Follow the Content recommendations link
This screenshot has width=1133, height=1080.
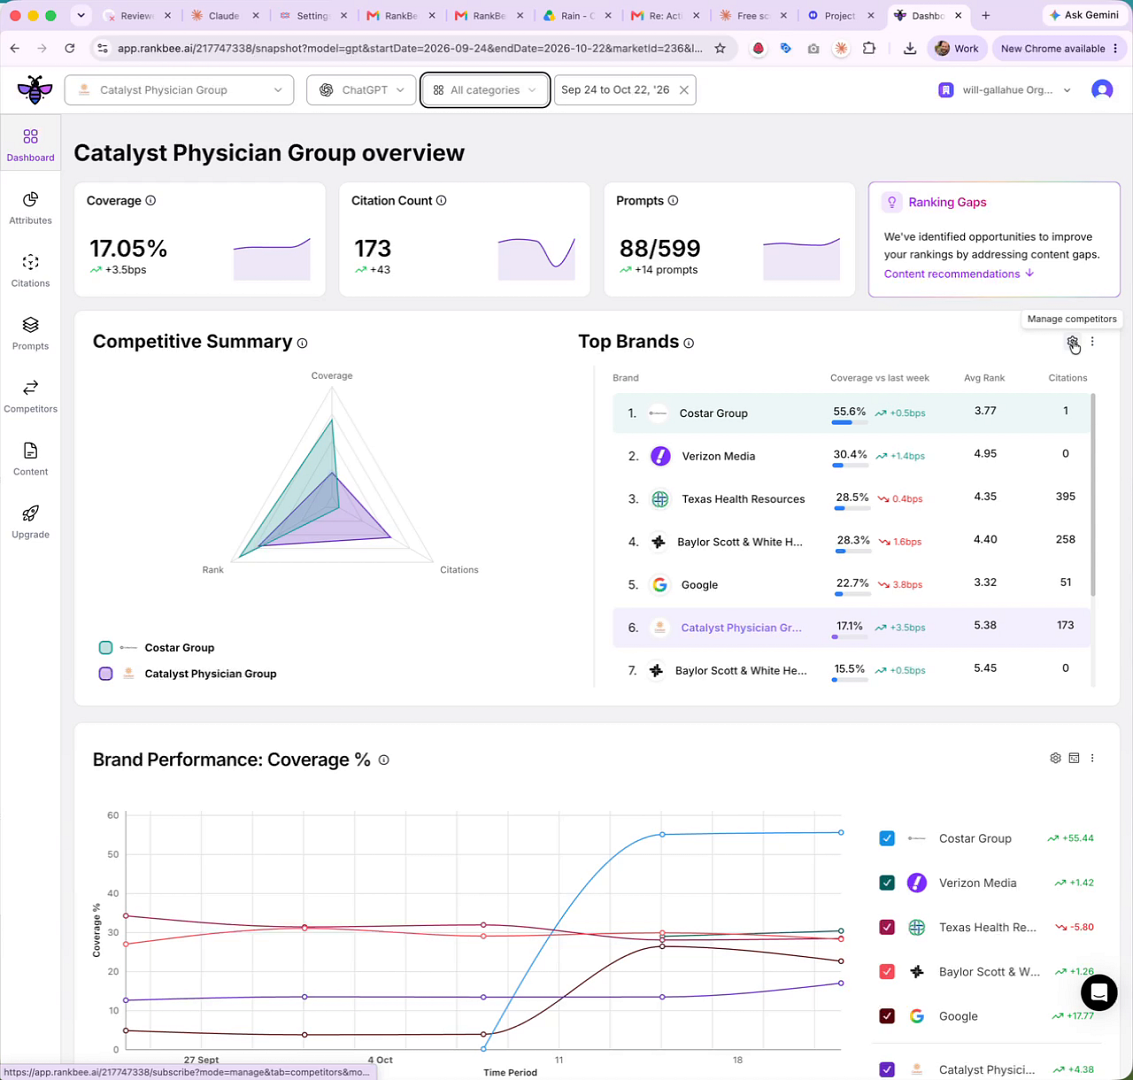coord(959,274)
